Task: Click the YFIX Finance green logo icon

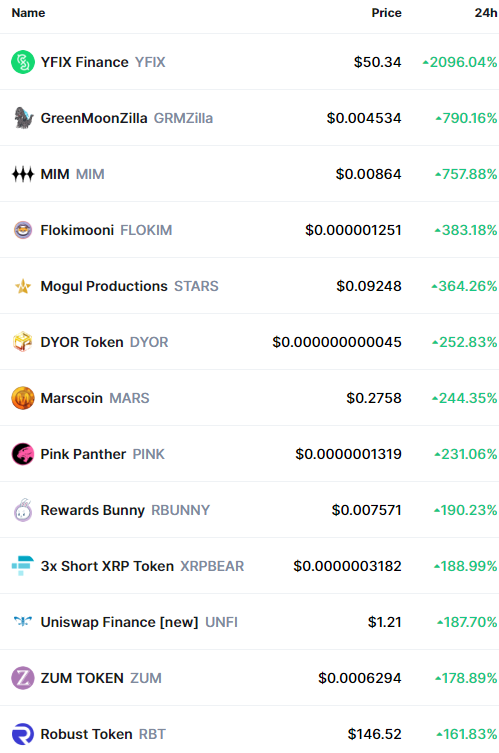Action: (x=23, y=62)
